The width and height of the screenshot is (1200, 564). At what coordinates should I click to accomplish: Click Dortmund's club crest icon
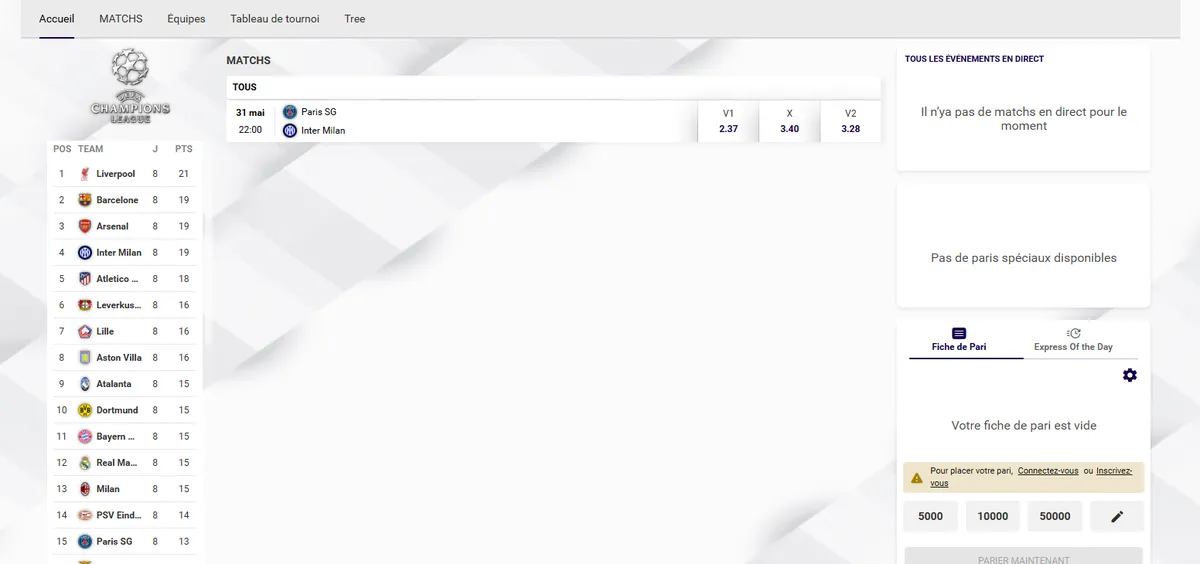85,410
